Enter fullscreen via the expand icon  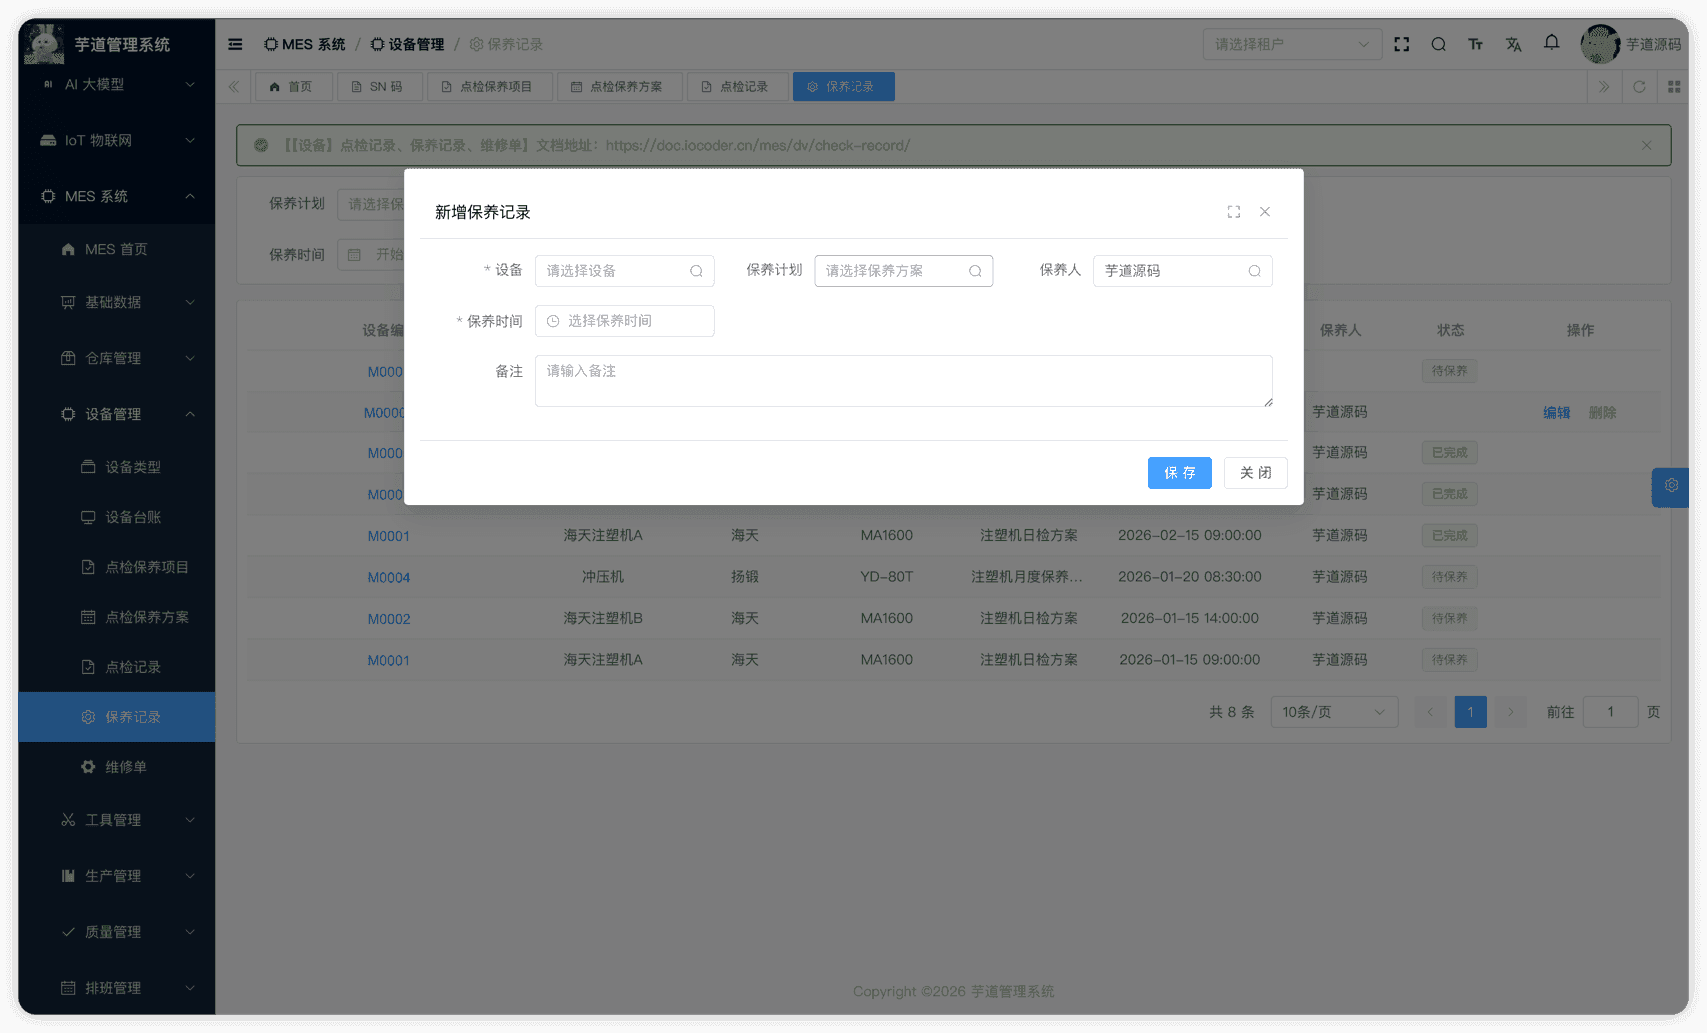click(x=1401, y=44)
